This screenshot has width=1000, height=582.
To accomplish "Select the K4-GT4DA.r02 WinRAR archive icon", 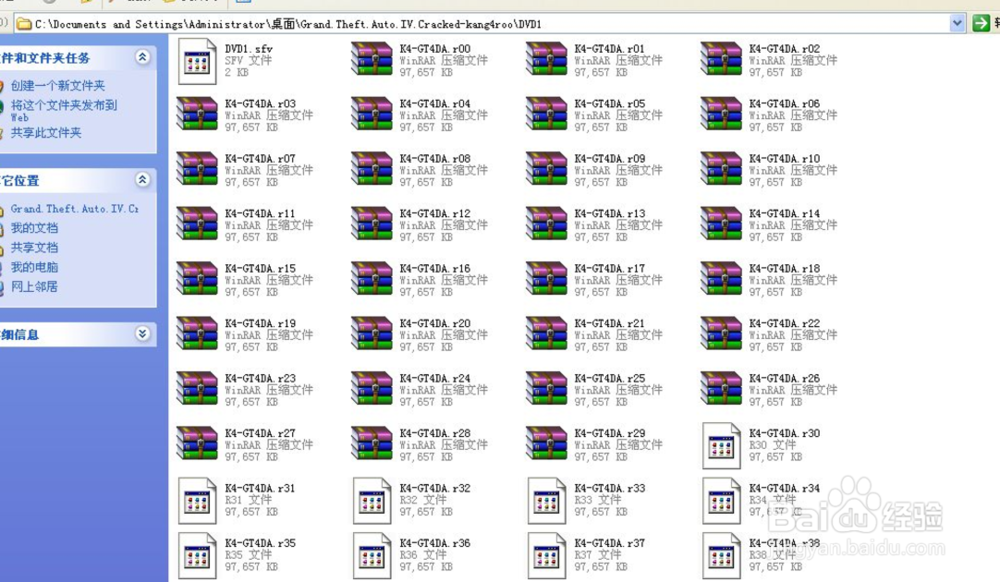I will (721, 59).
